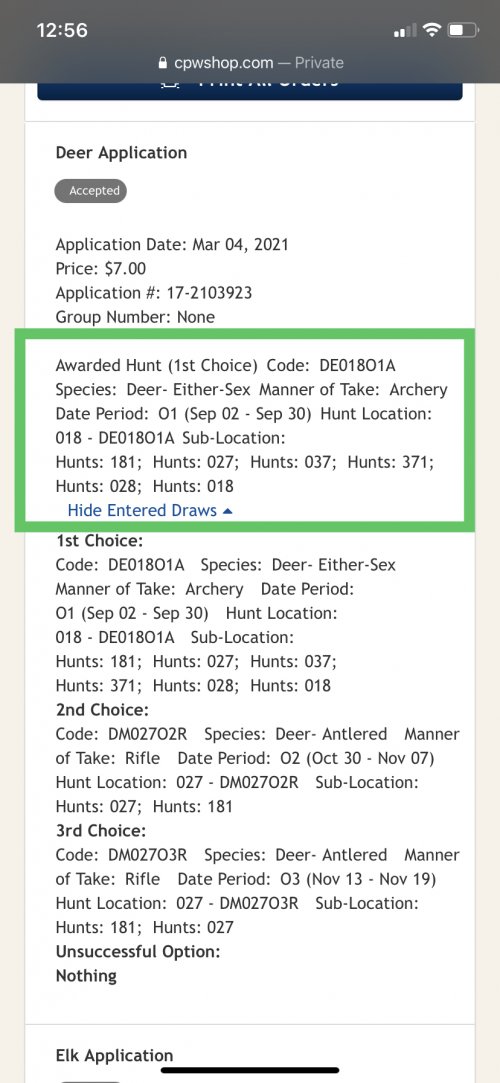Image resolution: width=500 pixels, height=1083 pixels.
Task: Click the 3rd Choice heading
Action: (x=101, y=830)
